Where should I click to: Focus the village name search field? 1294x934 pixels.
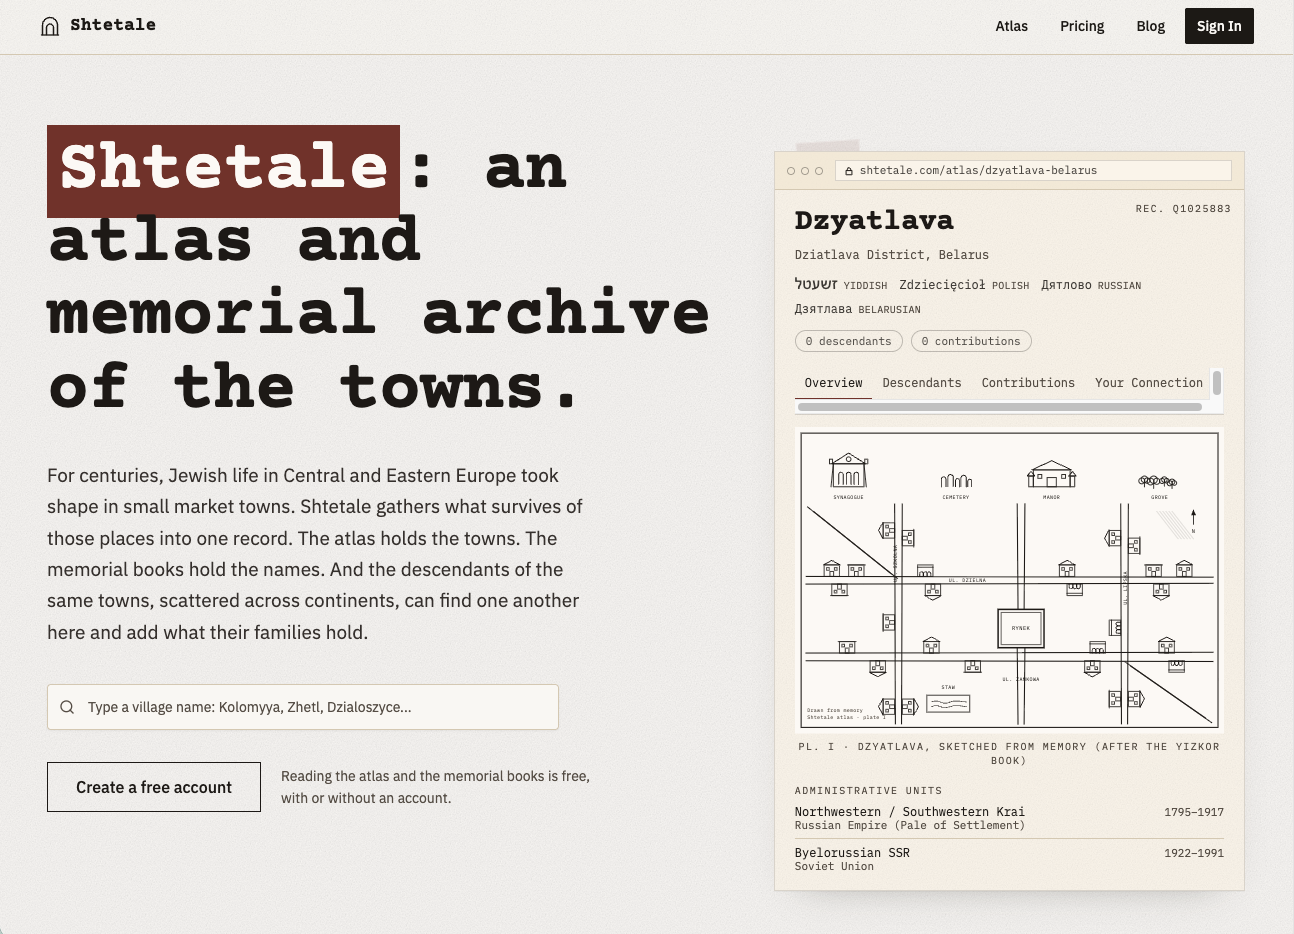pos(303,707)
